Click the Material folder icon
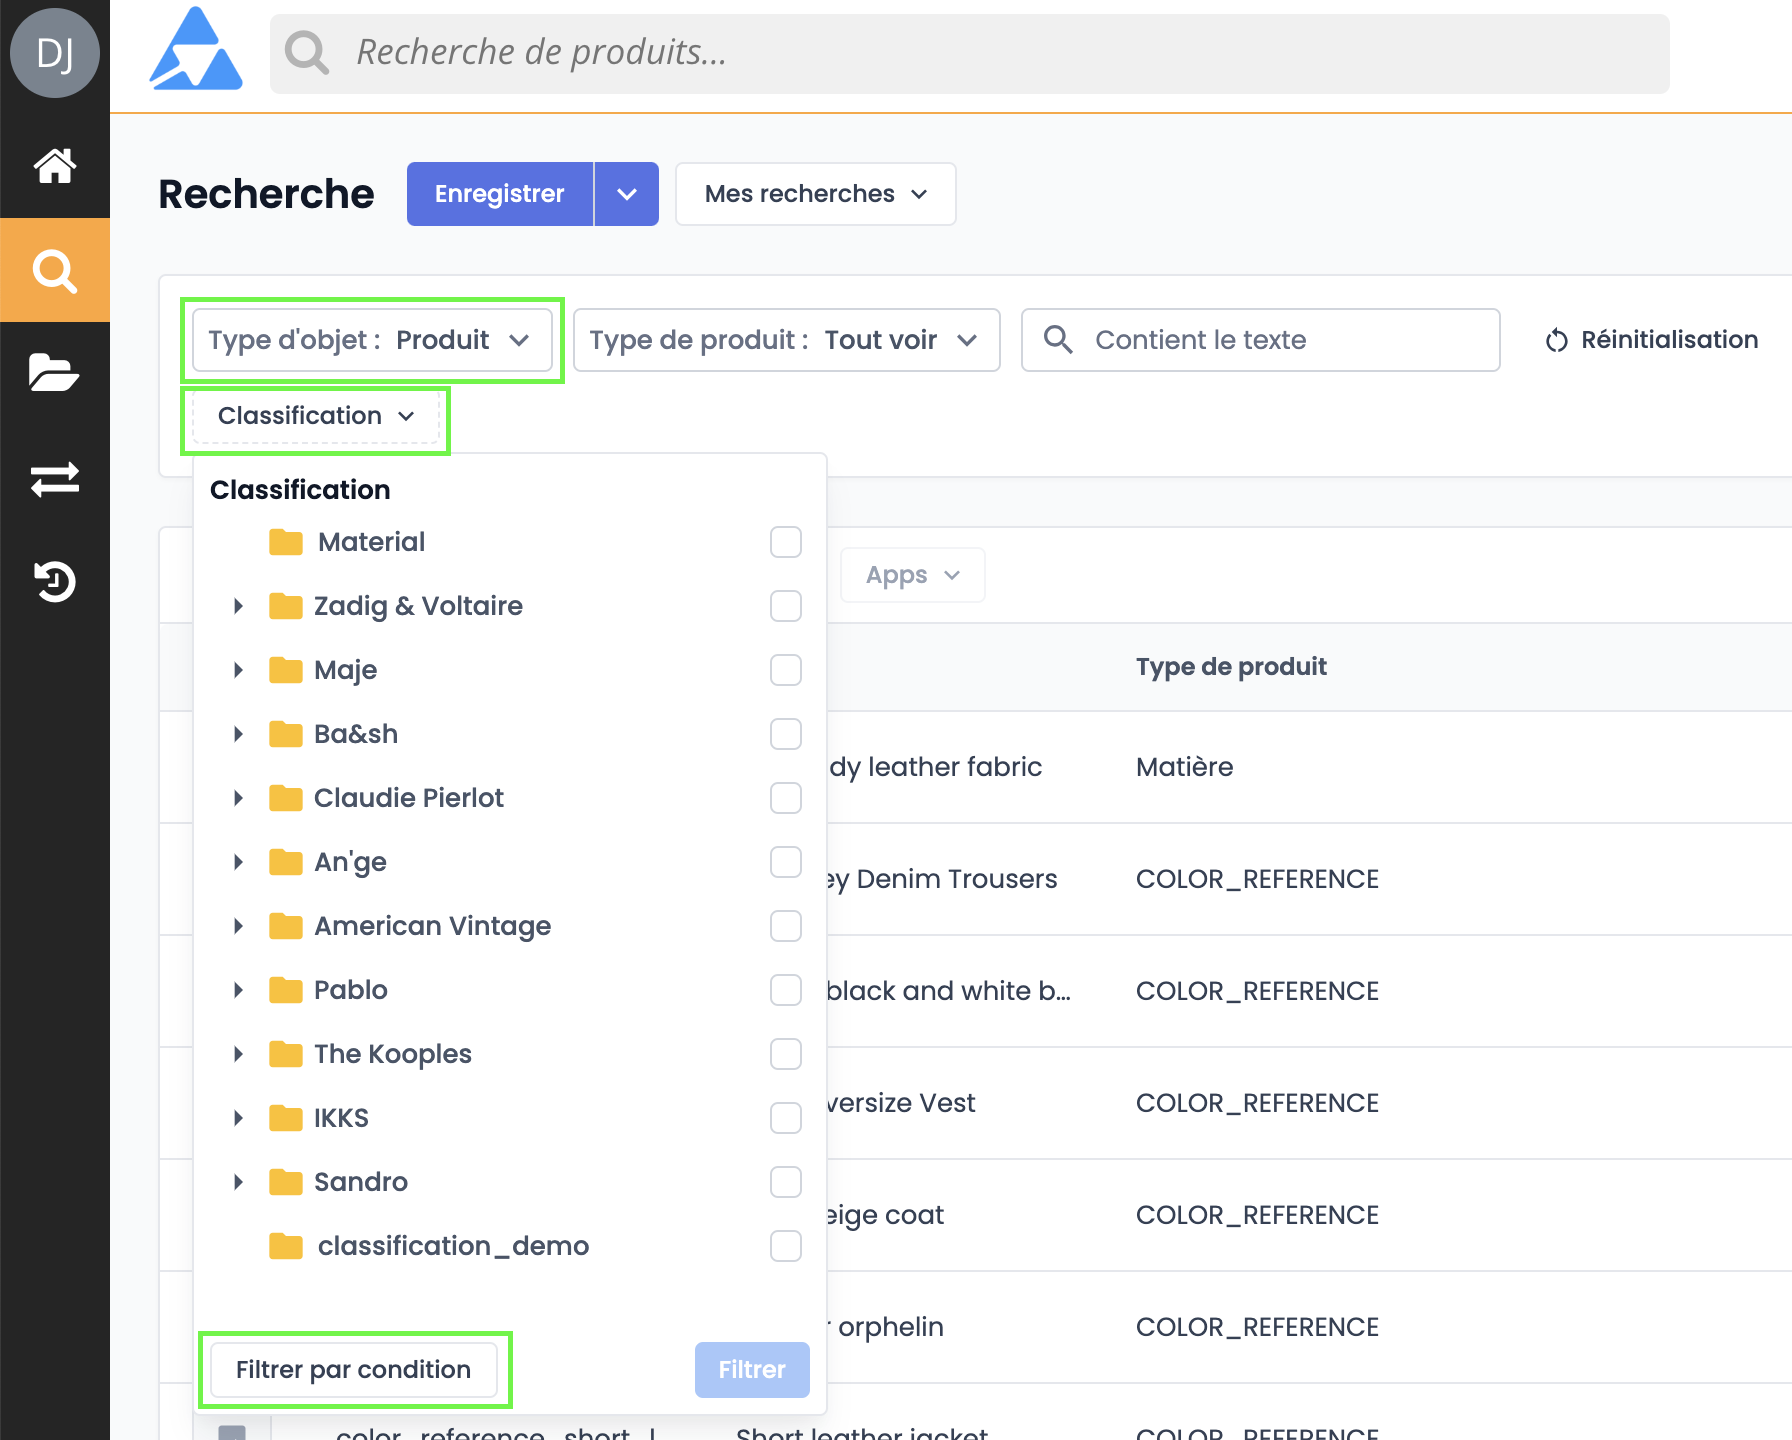Viewport: 1792px width, 1440px height. point(286,542)
